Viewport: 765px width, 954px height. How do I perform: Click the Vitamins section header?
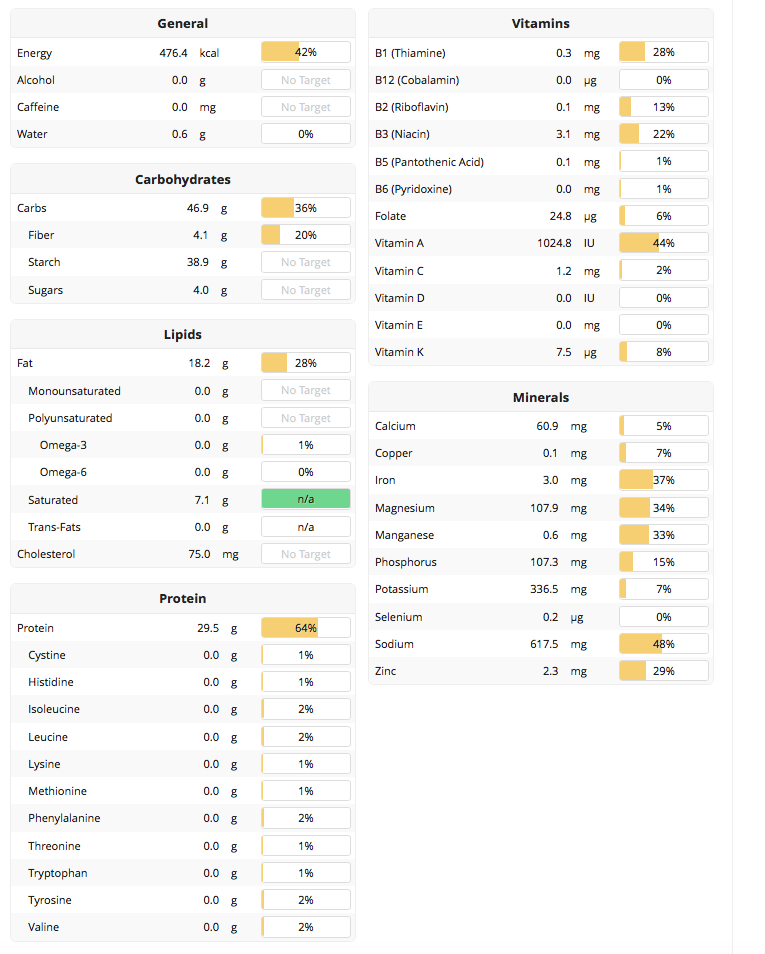pos(541,24)
